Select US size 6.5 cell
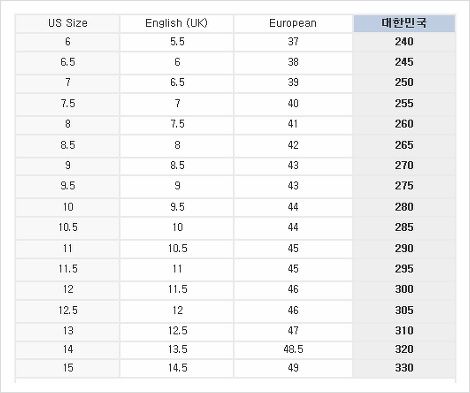Image resolution: width=470 pixels, height=393 pixels. tap(68, 63)
